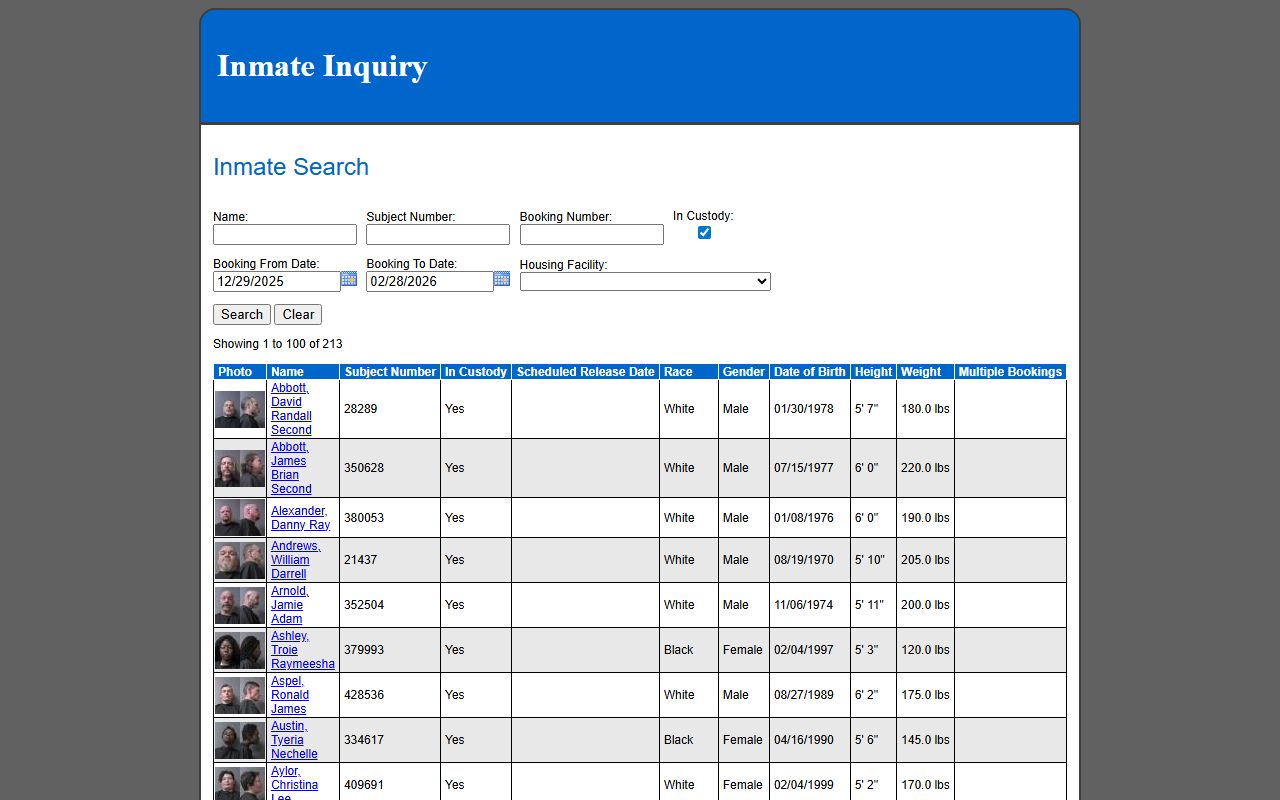
Task: Click the Inmate Inquiry page title
Action: coord(322,66)
